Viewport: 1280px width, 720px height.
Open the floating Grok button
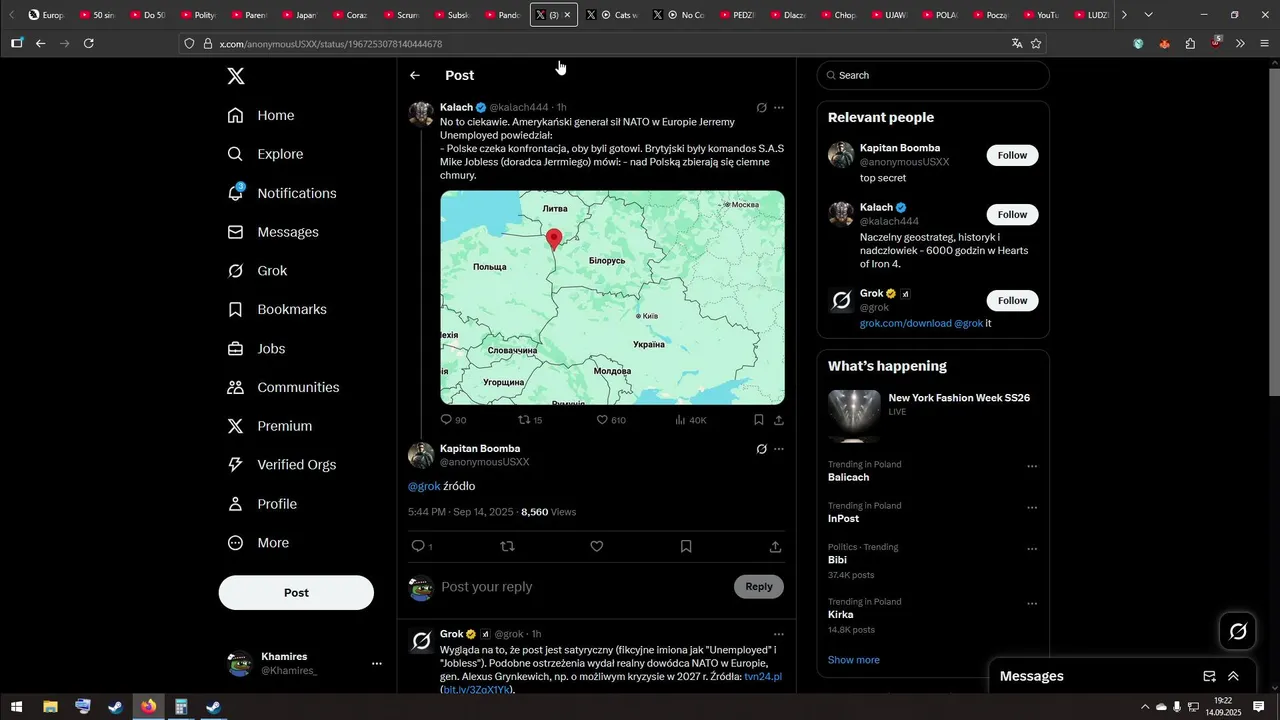[x=1238, y=631]
